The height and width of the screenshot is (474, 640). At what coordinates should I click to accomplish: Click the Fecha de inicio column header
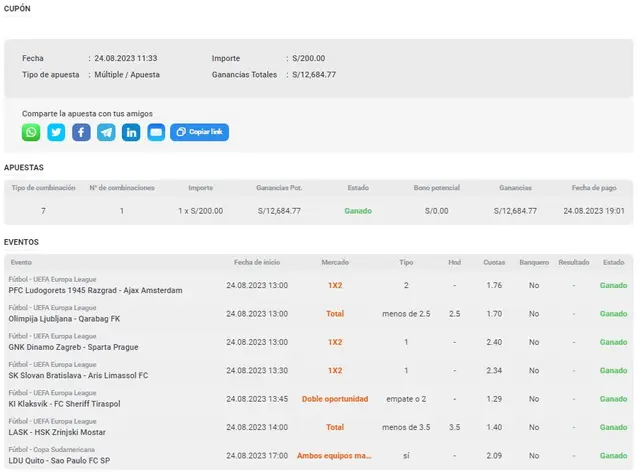(257, 262)
